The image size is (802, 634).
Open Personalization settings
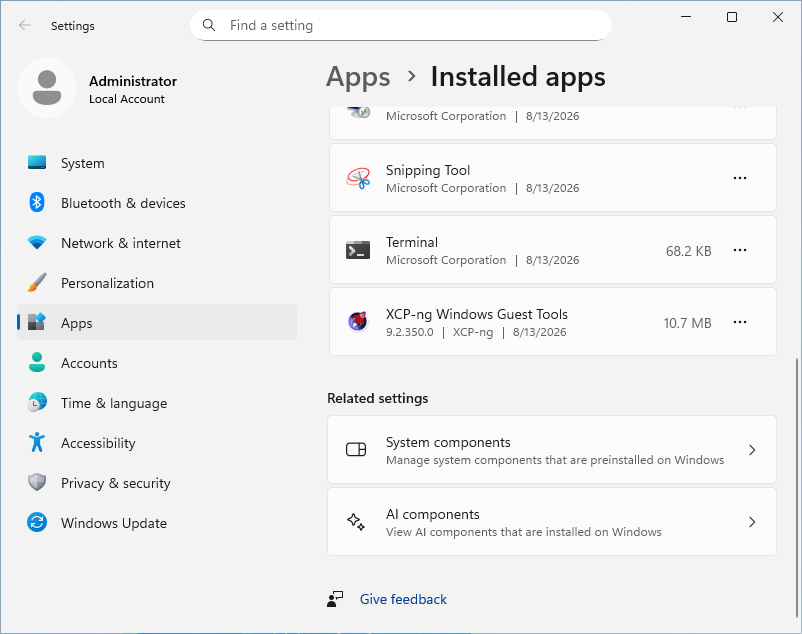(157, 283)
